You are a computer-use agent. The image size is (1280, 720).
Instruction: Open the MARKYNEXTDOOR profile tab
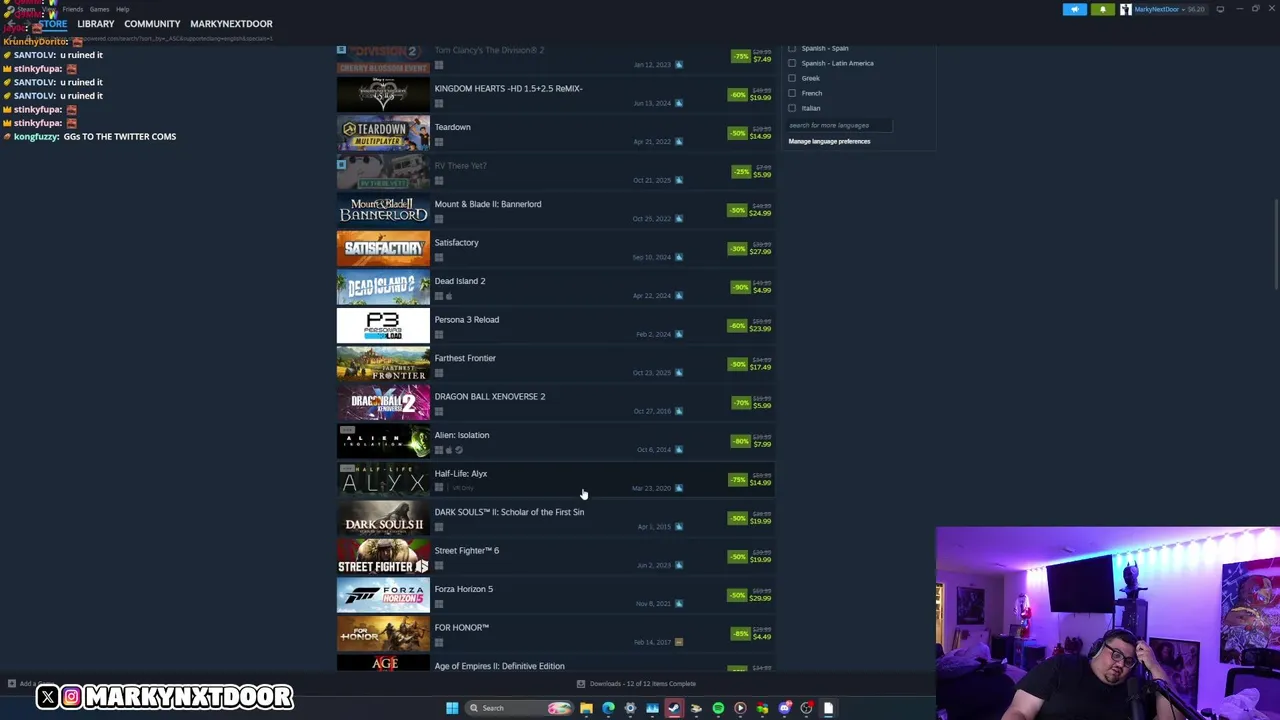pos(231,24)
